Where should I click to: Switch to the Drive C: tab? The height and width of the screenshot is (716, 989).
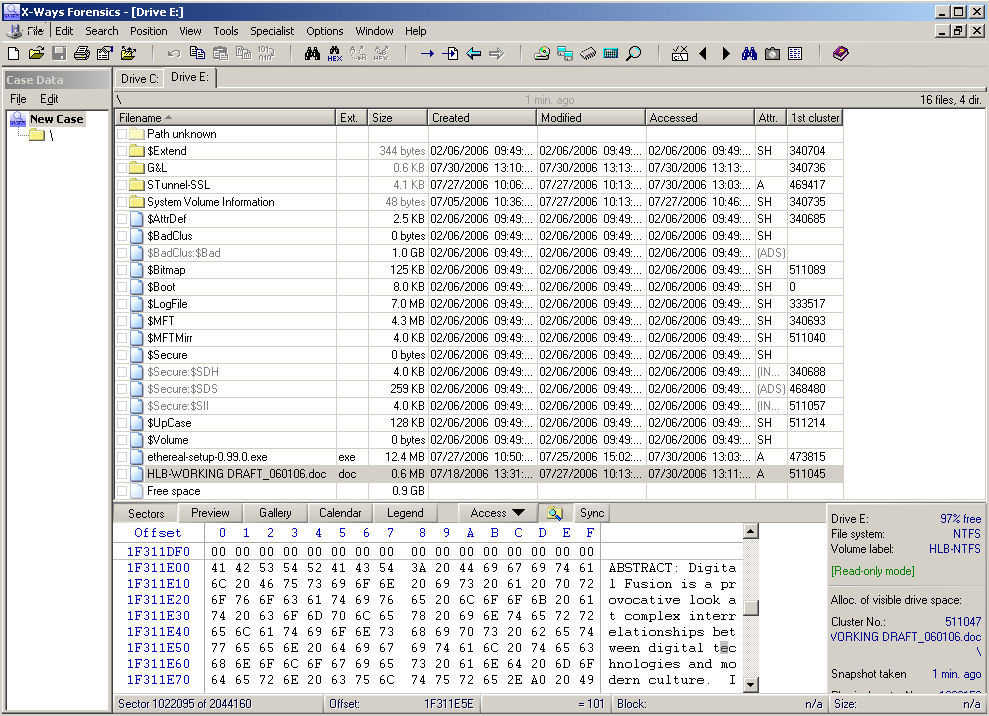point(139,78)
